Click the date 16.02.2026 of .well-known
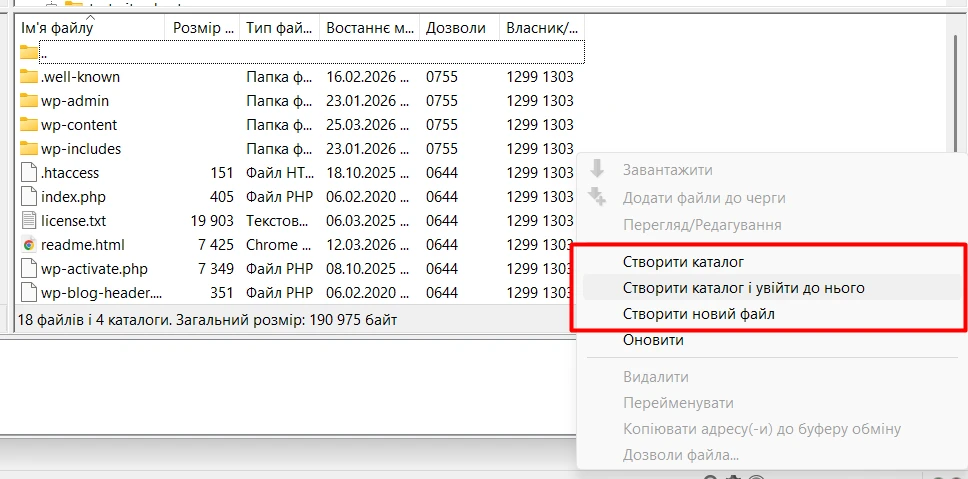 [x=367, y=77]
